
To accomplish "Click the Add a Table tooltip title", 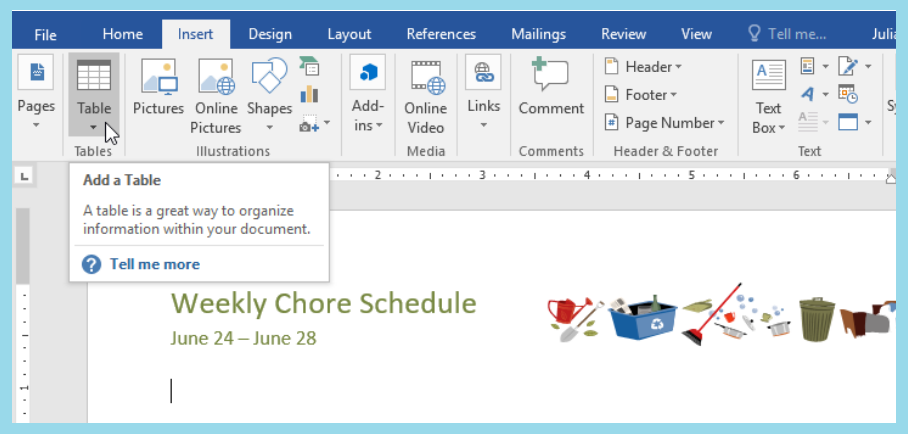I will tap(122, 180).
